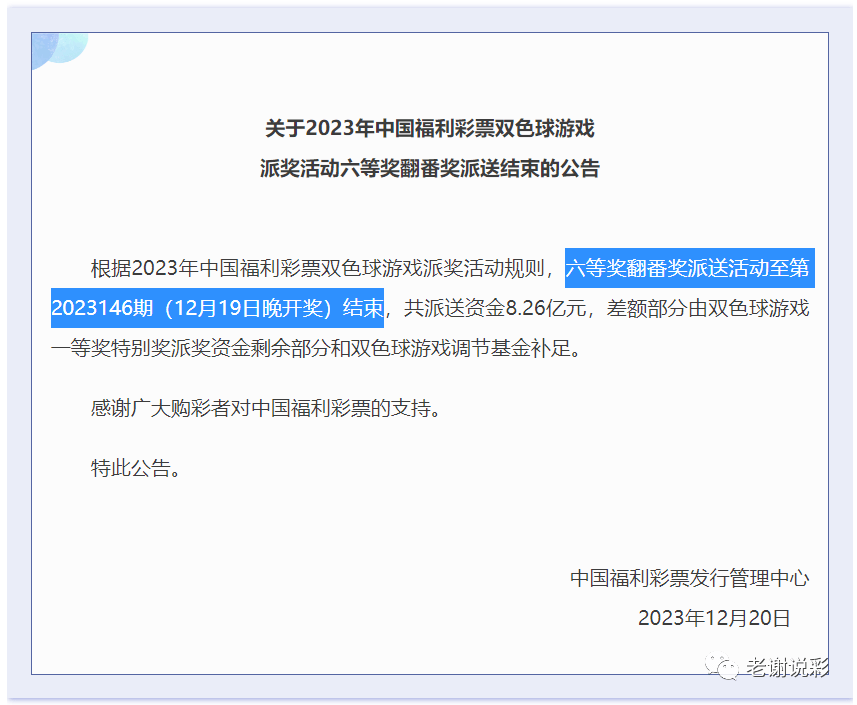Click the subtitle '派奖活动六等奖翻番奖派送结束的公告'

point(430,168)
